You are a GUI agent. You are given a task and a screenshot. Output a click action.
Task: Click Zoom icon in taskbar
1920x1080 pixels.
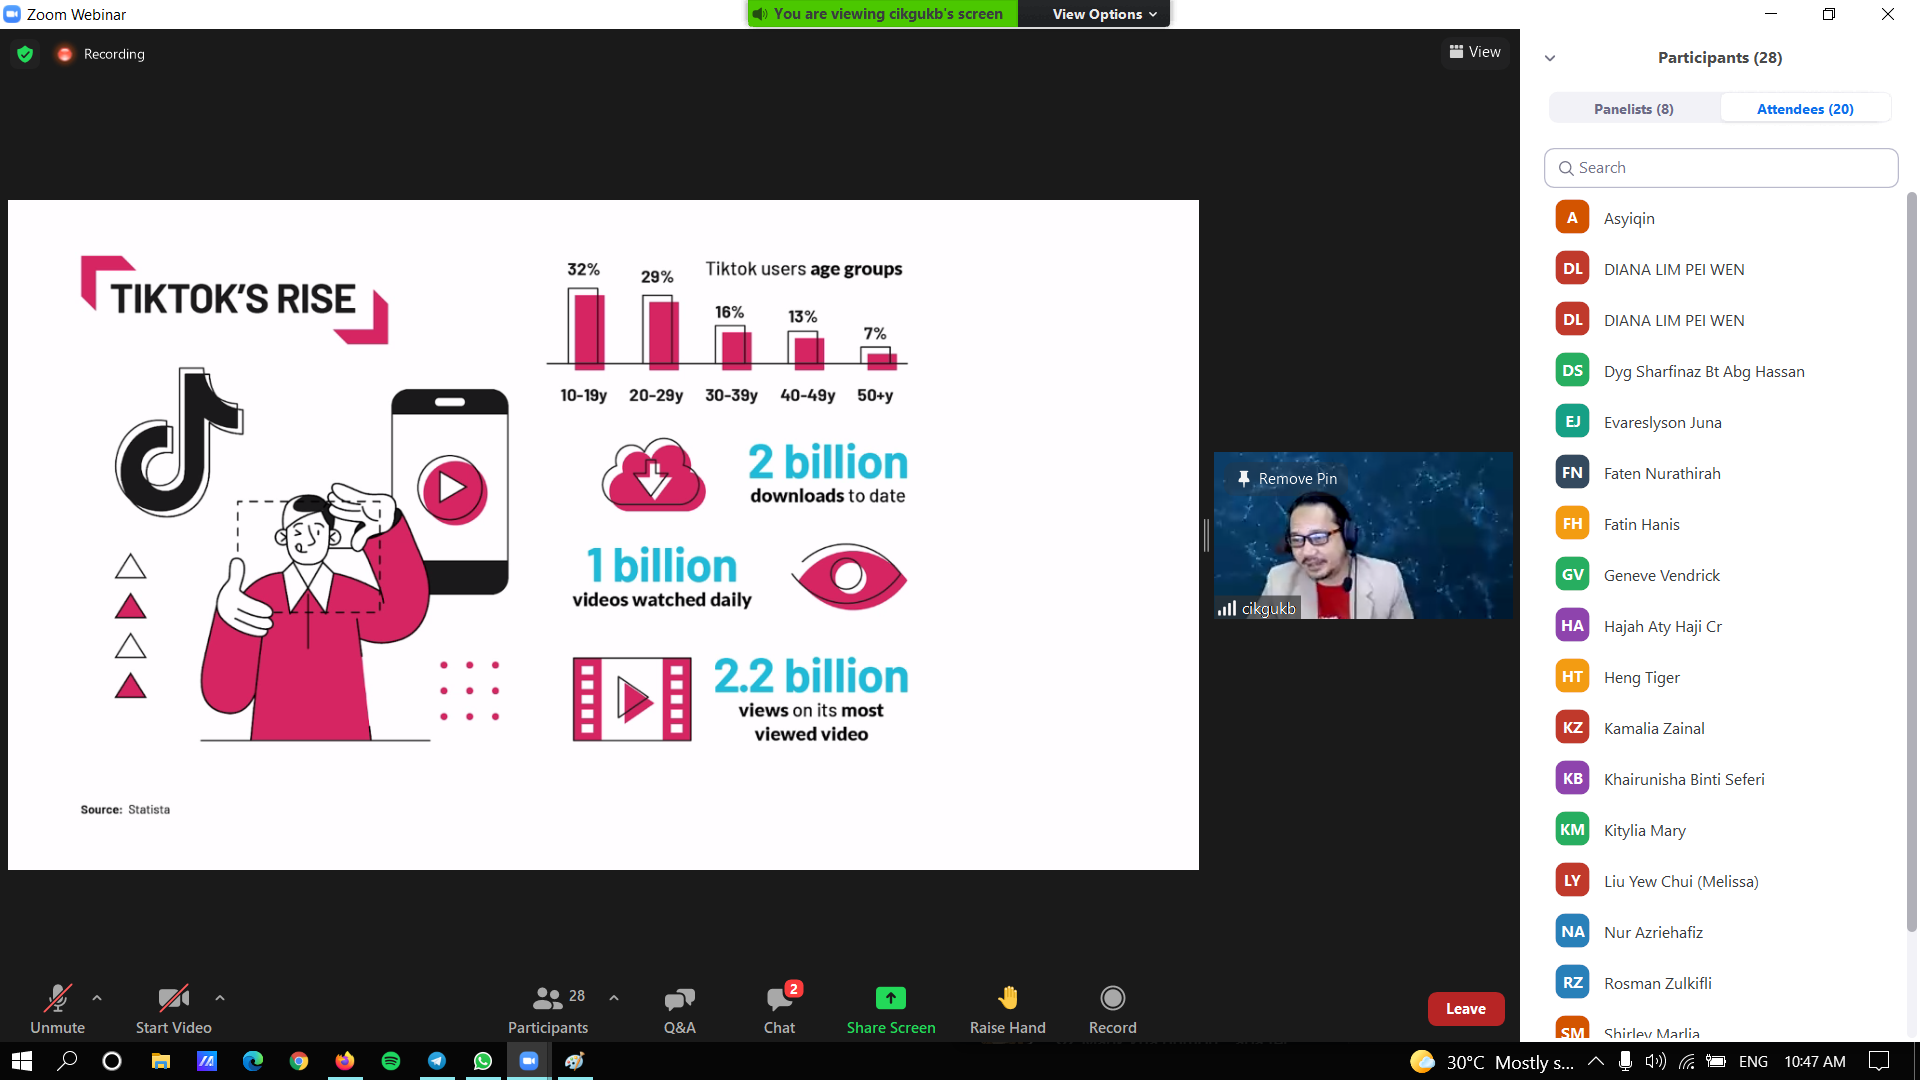pos(528,1061)
